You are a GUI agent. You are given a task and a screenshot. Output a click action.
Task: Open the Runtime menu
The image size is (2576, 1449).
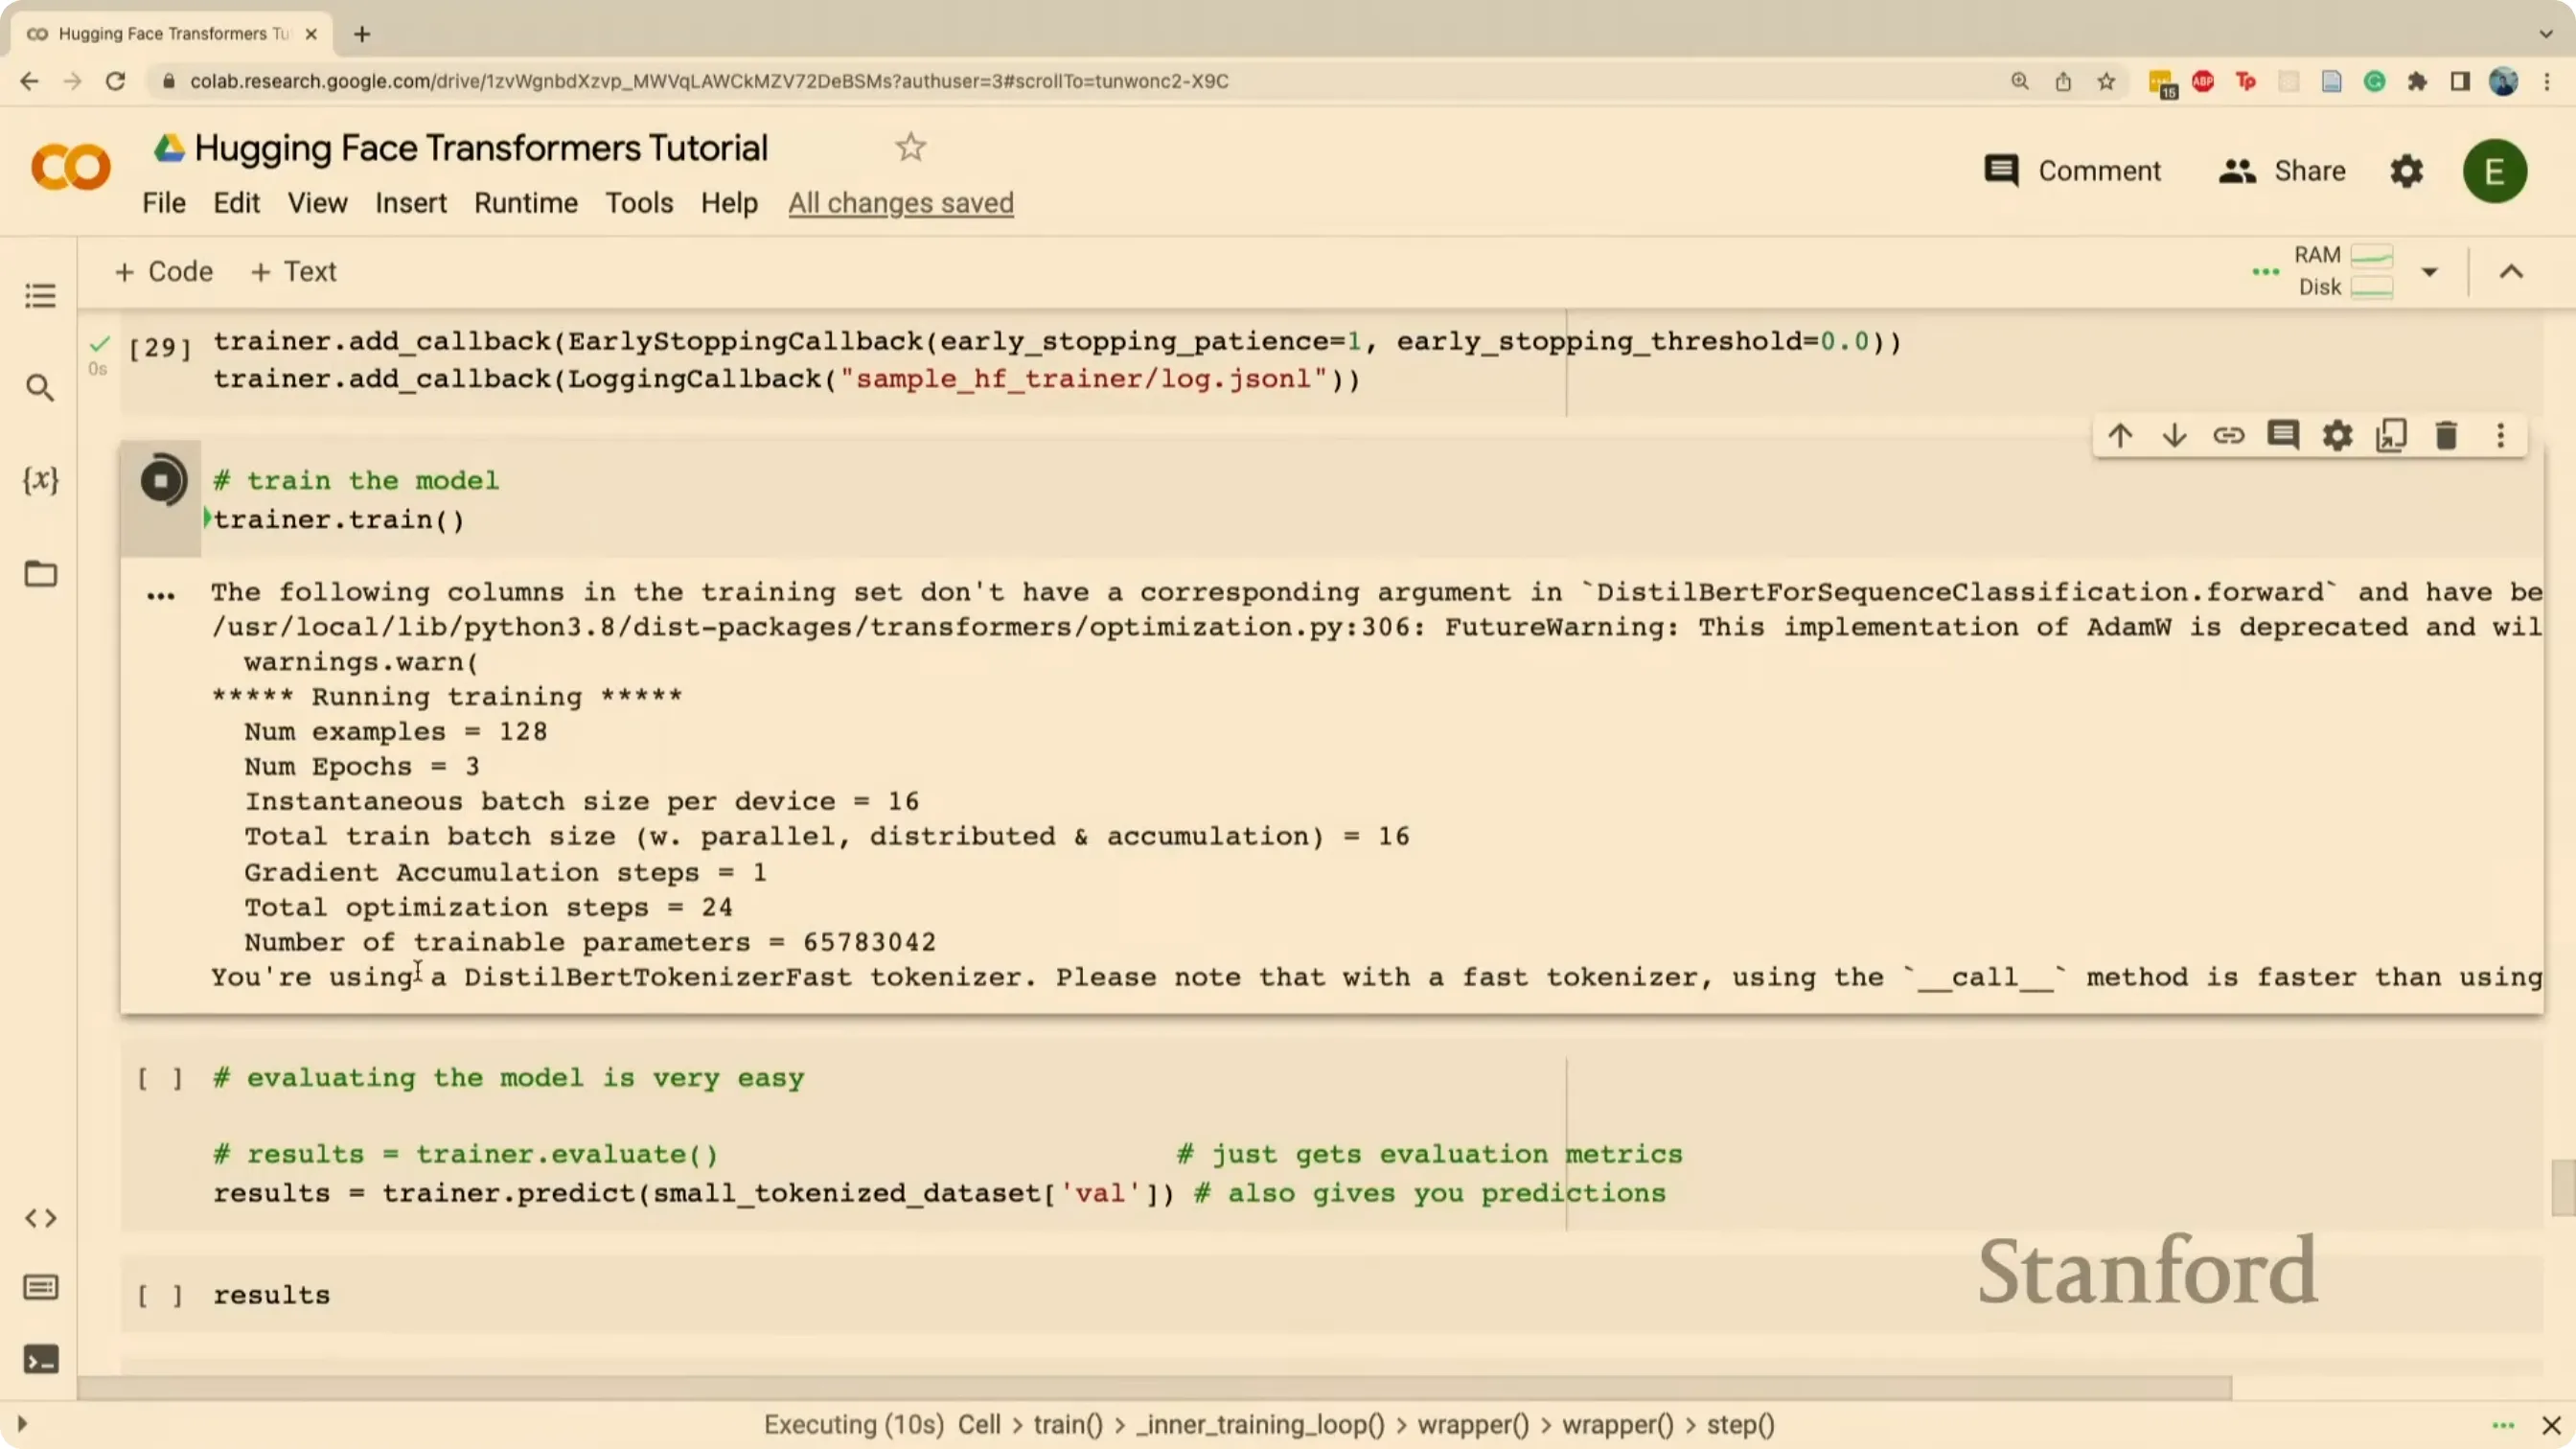pyautogui.click(x=526, y=203)
